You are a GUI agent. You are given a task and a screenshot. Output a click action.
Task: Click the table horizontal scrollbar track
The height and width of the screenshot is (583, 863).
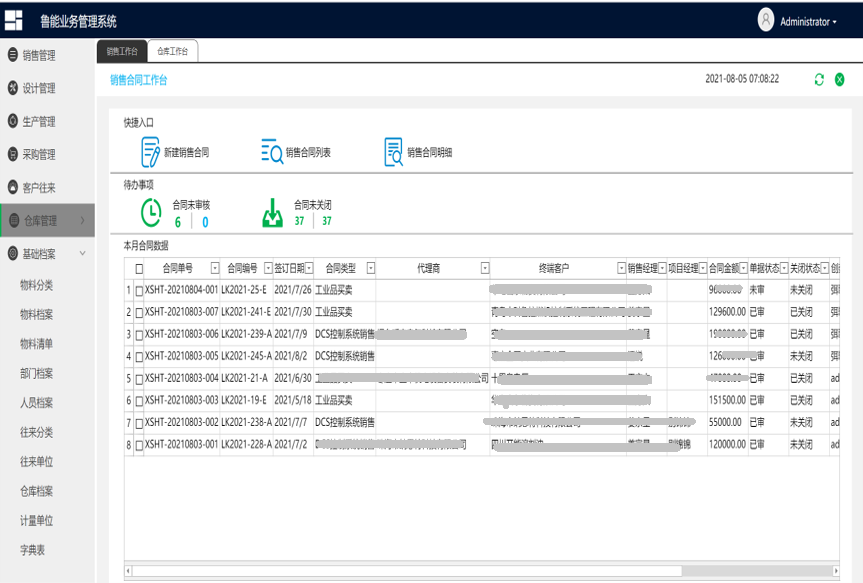pos(482,571)
